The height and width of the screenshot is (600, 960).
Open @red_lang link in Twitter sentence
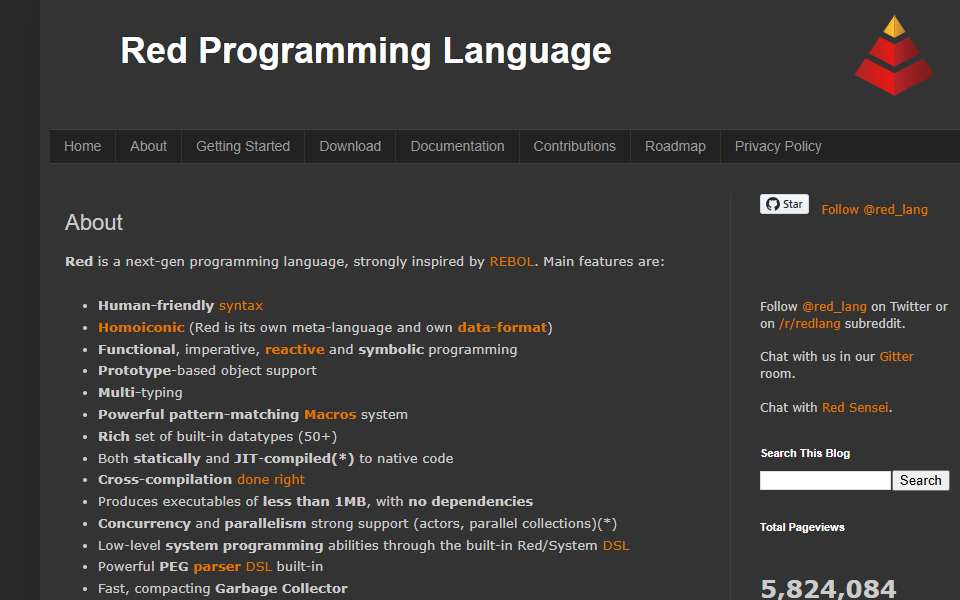click(834, 306)
